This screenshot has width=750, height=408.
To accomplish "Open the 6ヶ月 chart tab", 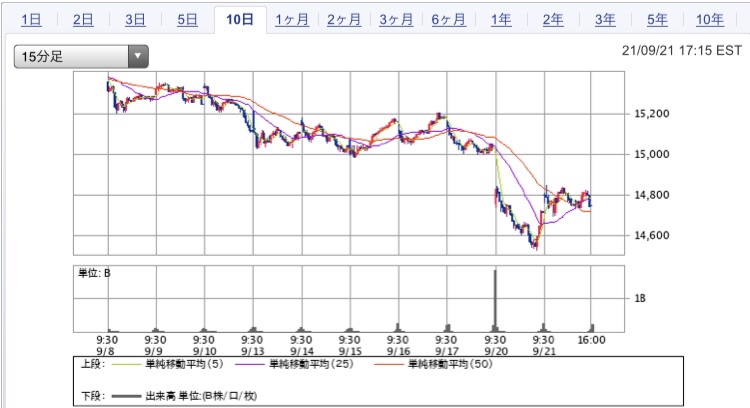I will point(448,20).
